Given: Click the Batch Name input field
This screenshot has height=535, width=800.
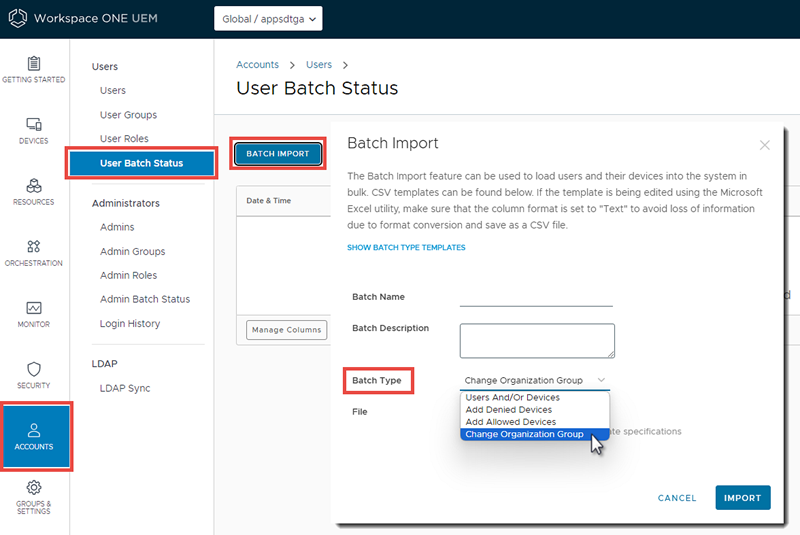Looking at the screenshot, I should [536, 298].
